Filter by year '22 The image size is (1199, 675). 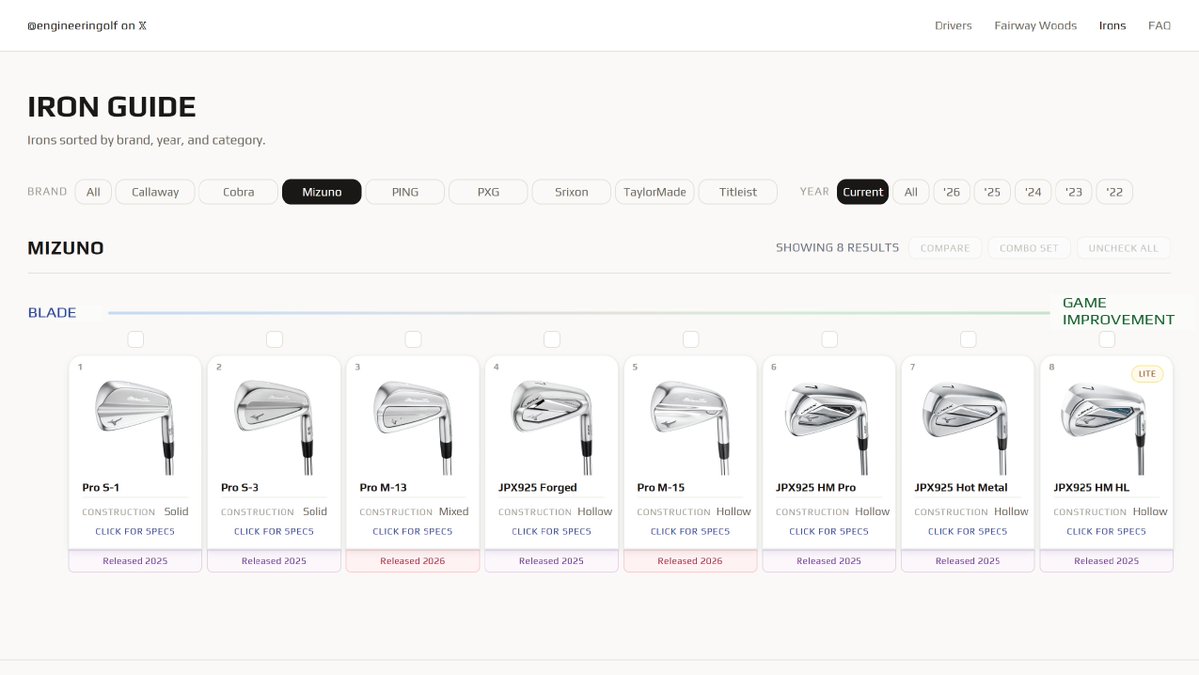pos(1115,192)
